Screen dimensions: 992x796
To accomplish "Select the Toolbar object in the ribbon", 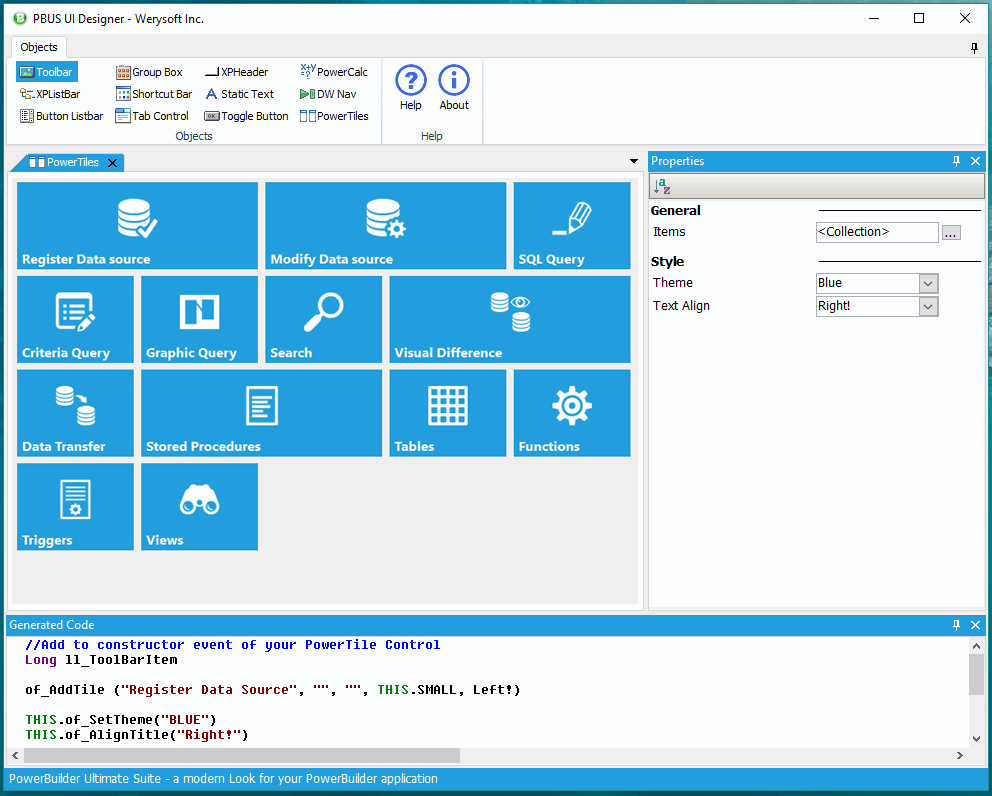I will (x=47, y=72).
